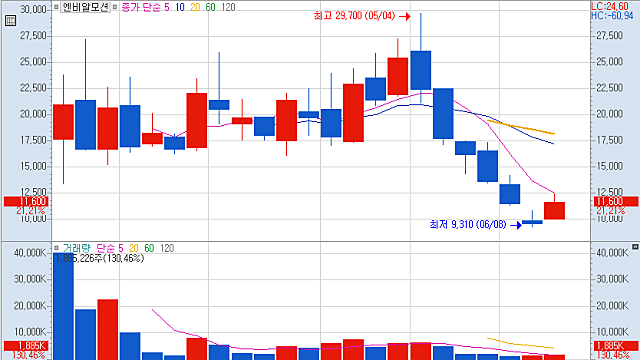Click the right axis 20,000K volume label

(x=612, y=306)
